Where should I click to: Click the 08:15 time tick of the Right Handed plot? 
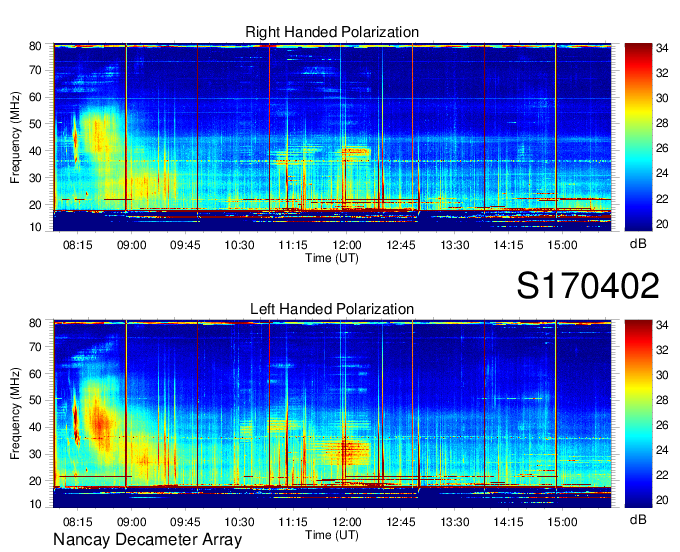[x=78, y=245]
